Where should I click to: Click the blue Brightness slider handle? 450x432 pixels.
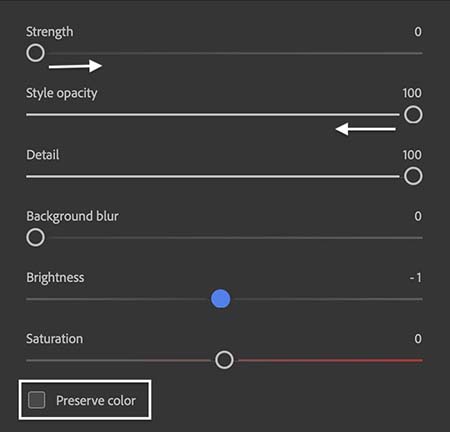(x=221, y=299)
